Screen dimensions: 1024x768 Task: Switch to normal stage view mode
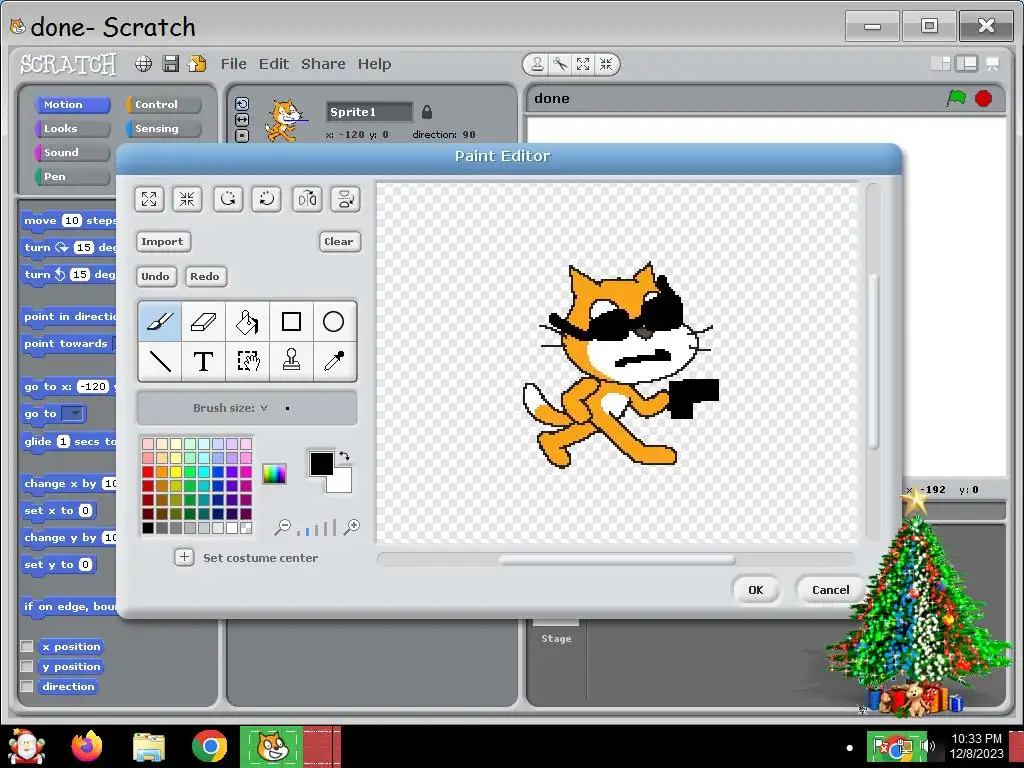[x=967, y=63]
